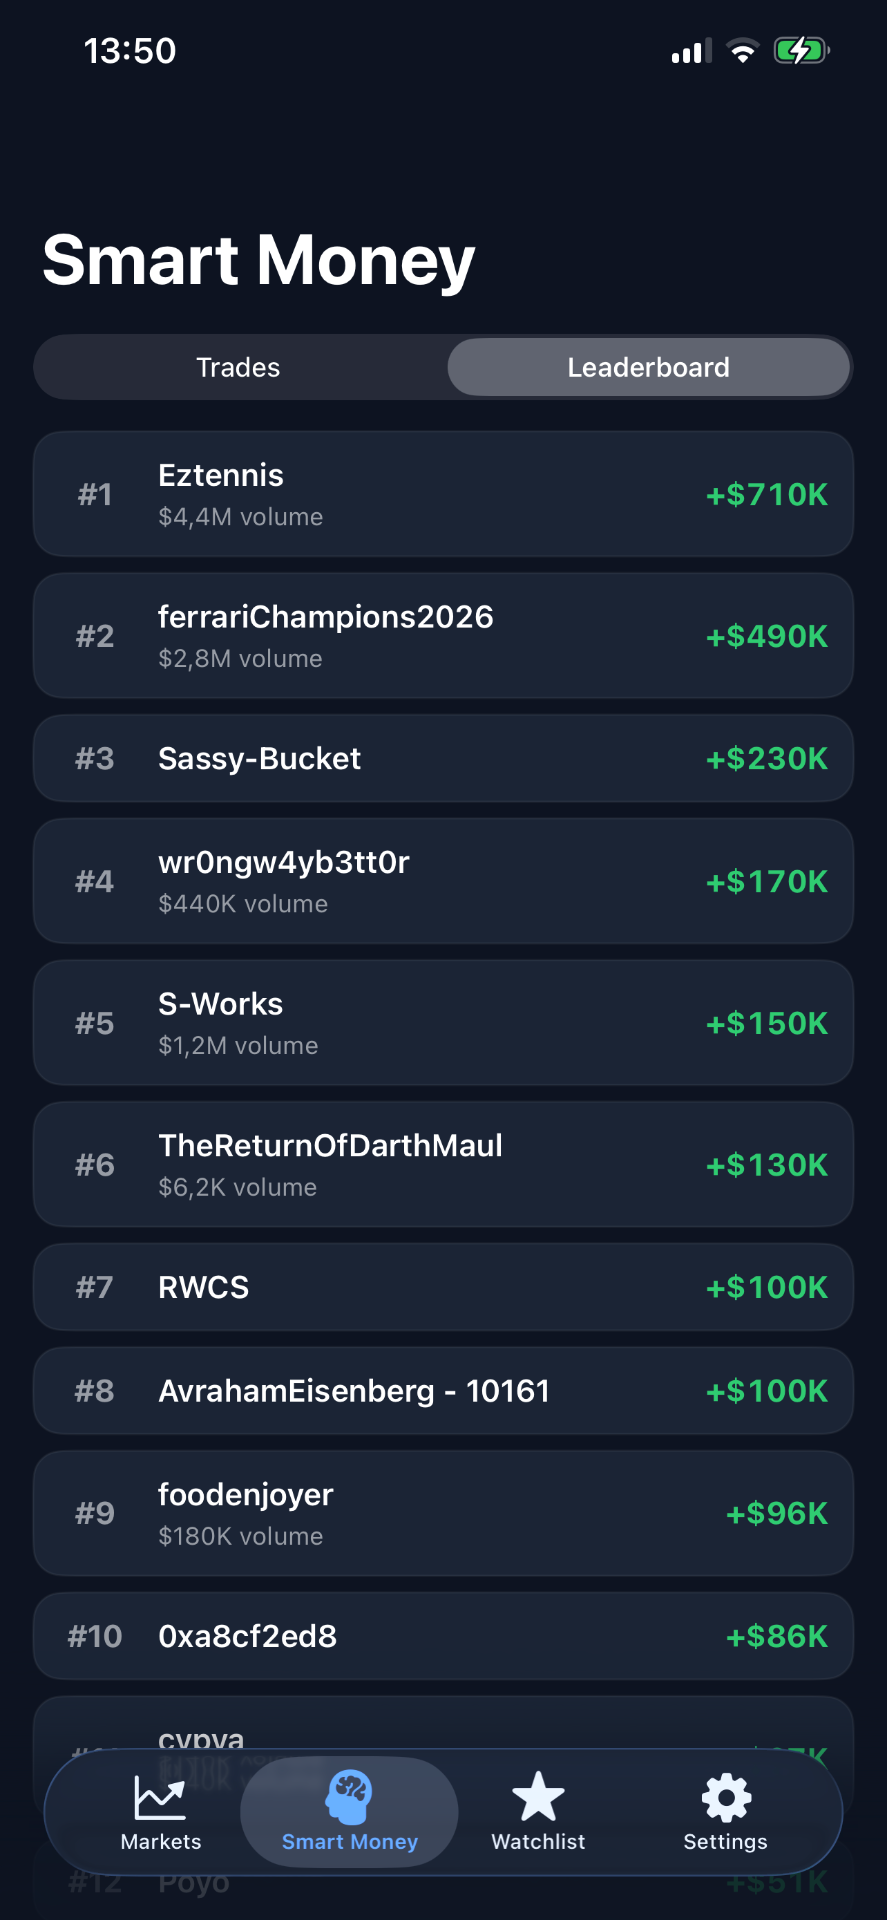Tap AvrahamEisenberg - 10161 entry
887x1920 pixels.
443,1391
